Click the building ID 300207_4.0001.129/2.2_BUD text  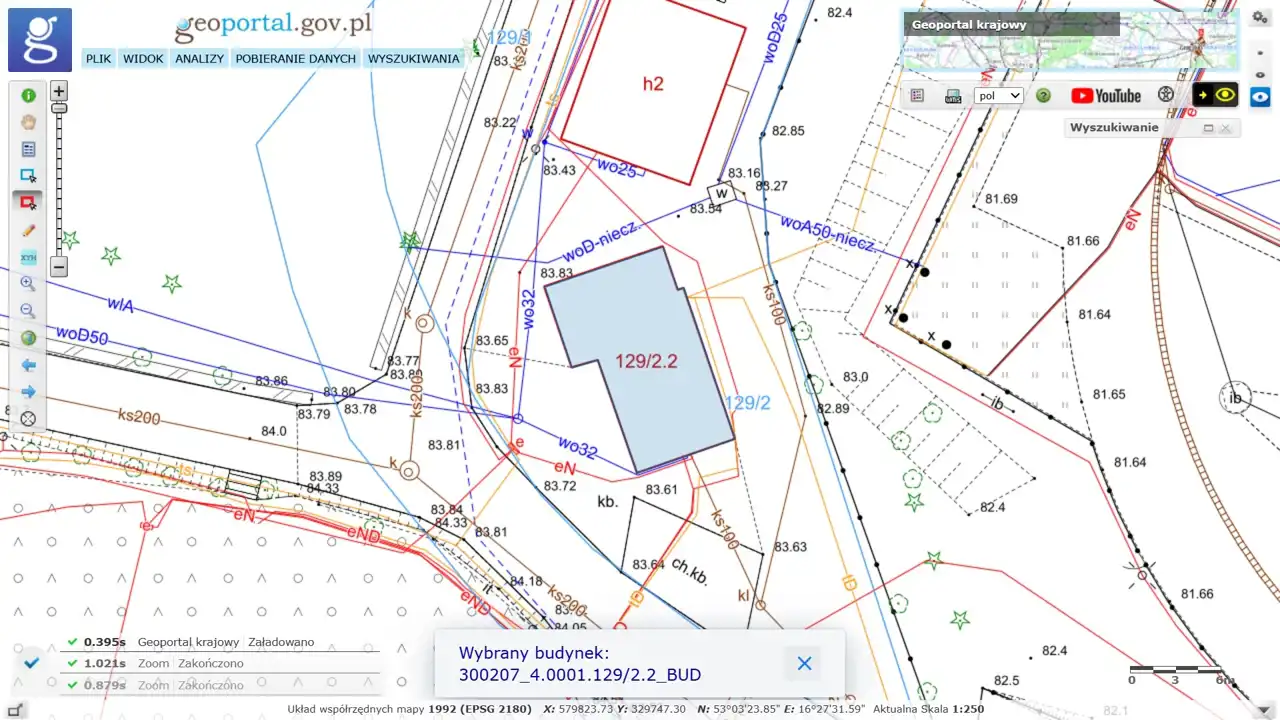coord(580,675)
